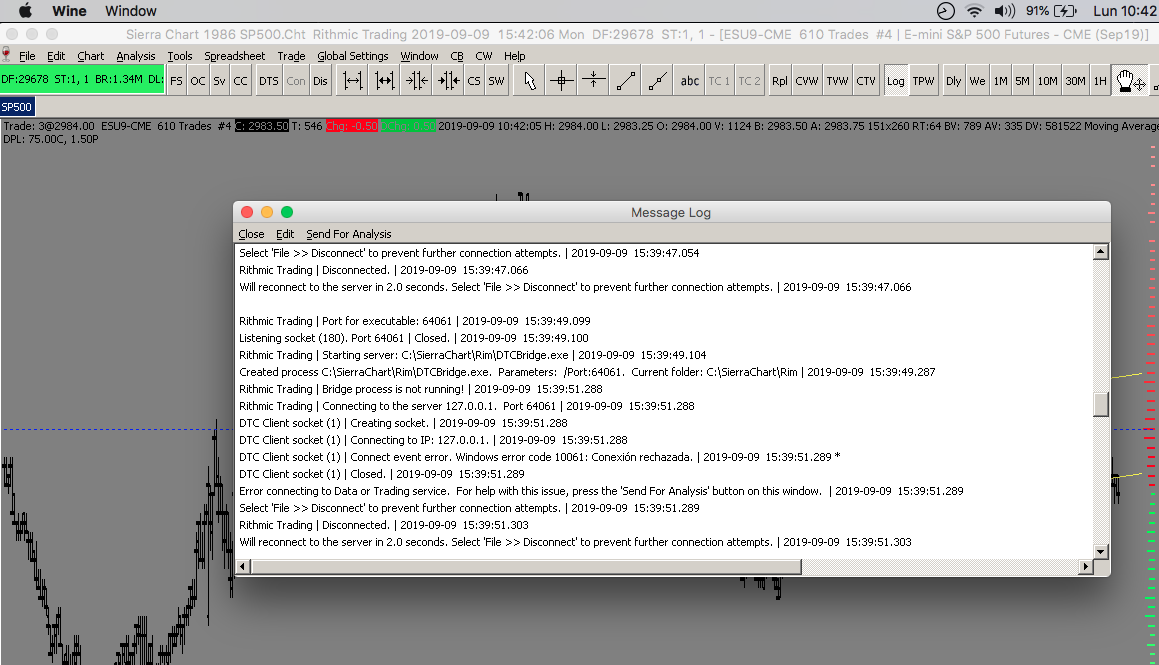This screenshot has height=665, width=1159.
Task: Click Message Log horizontal scrollbar thumb
Action: pyautogui.click(x=526, y=567)
